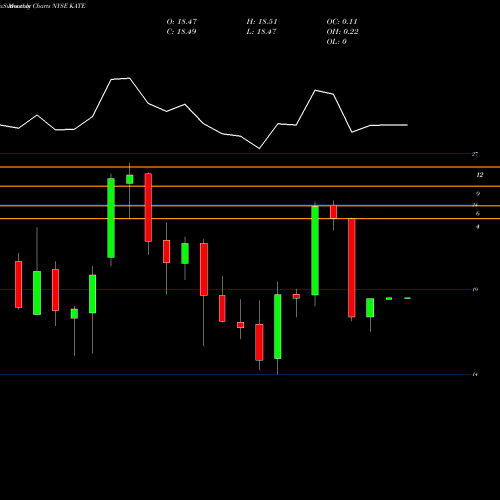Image resolution: width=500 pixels, height=500 pixels.
Task: Click the 'L: 18.47' low value
Action: [261, 32]
